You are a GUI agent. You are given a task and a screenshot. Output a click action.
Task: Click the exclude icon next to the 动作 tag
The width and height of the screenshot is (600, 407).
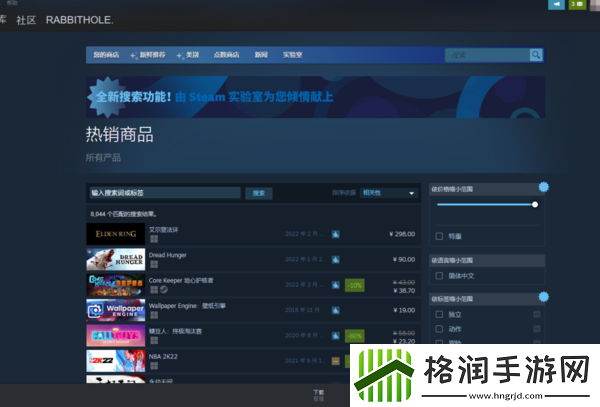[537, 329]
